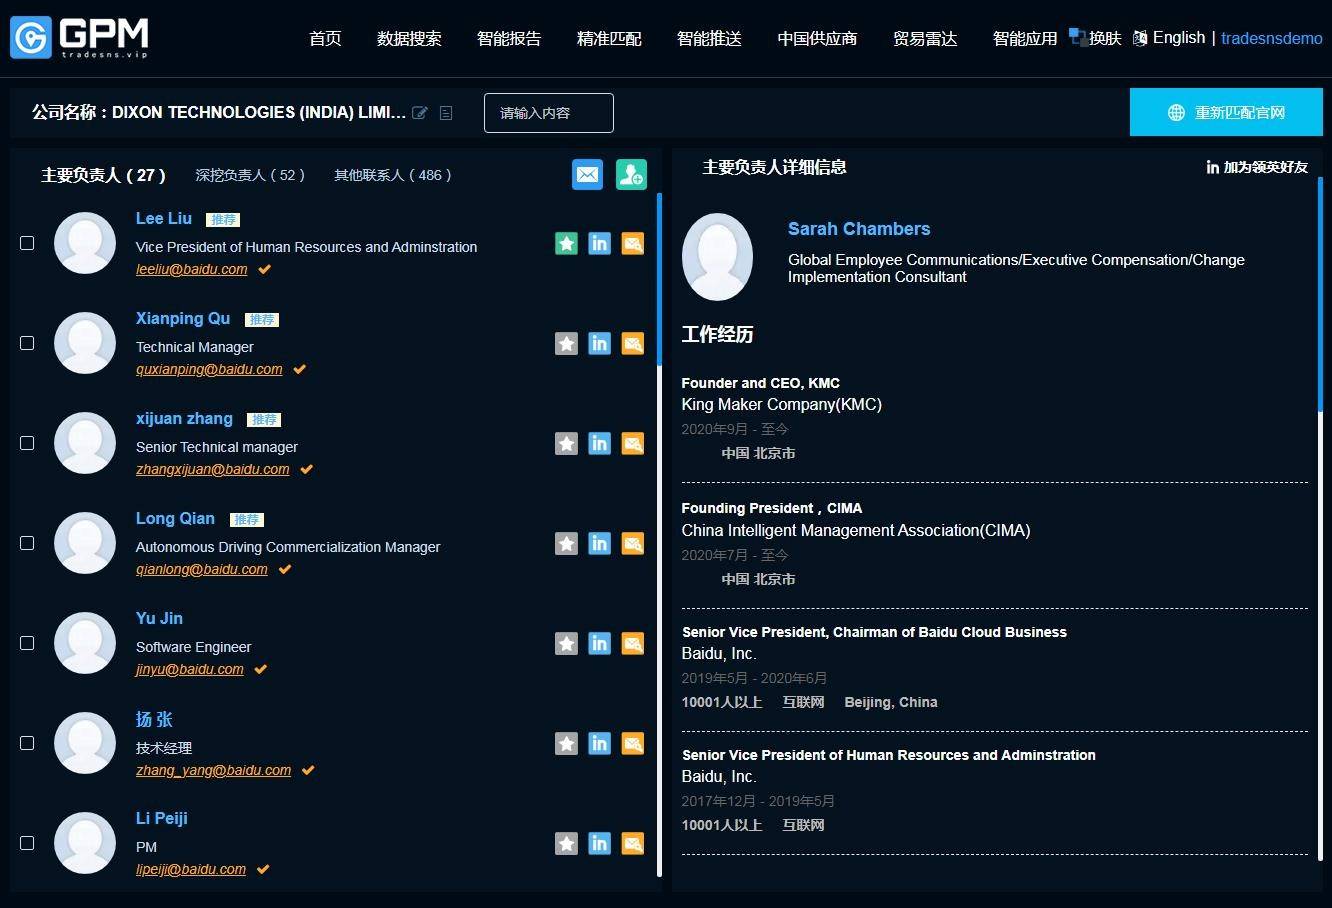Switch language via English option
The image size is (1332, 908).
[x=1178, y=38]
